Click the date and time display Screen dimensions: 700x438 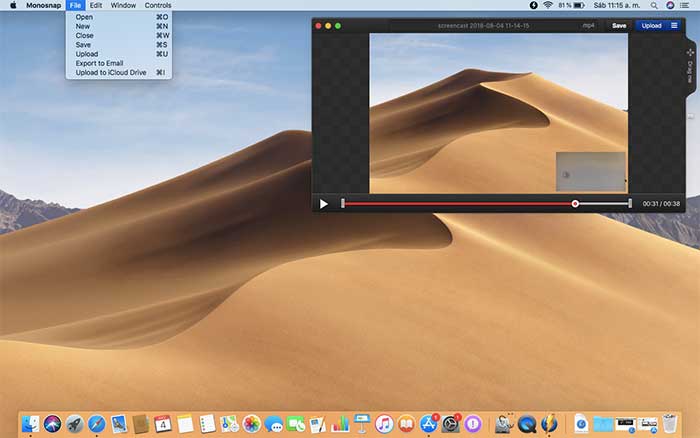[x=617, y=5]
